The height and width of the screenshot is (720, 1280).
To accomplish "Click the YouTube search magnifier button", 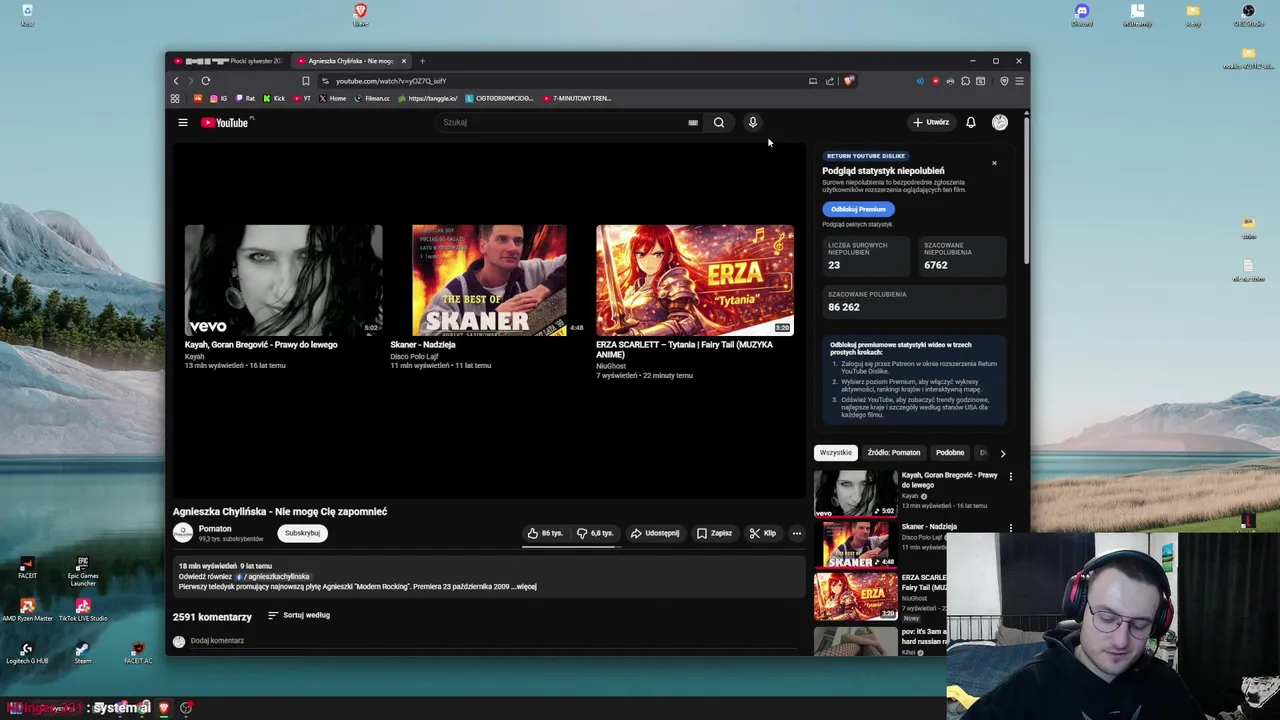I will coord(719,122).
